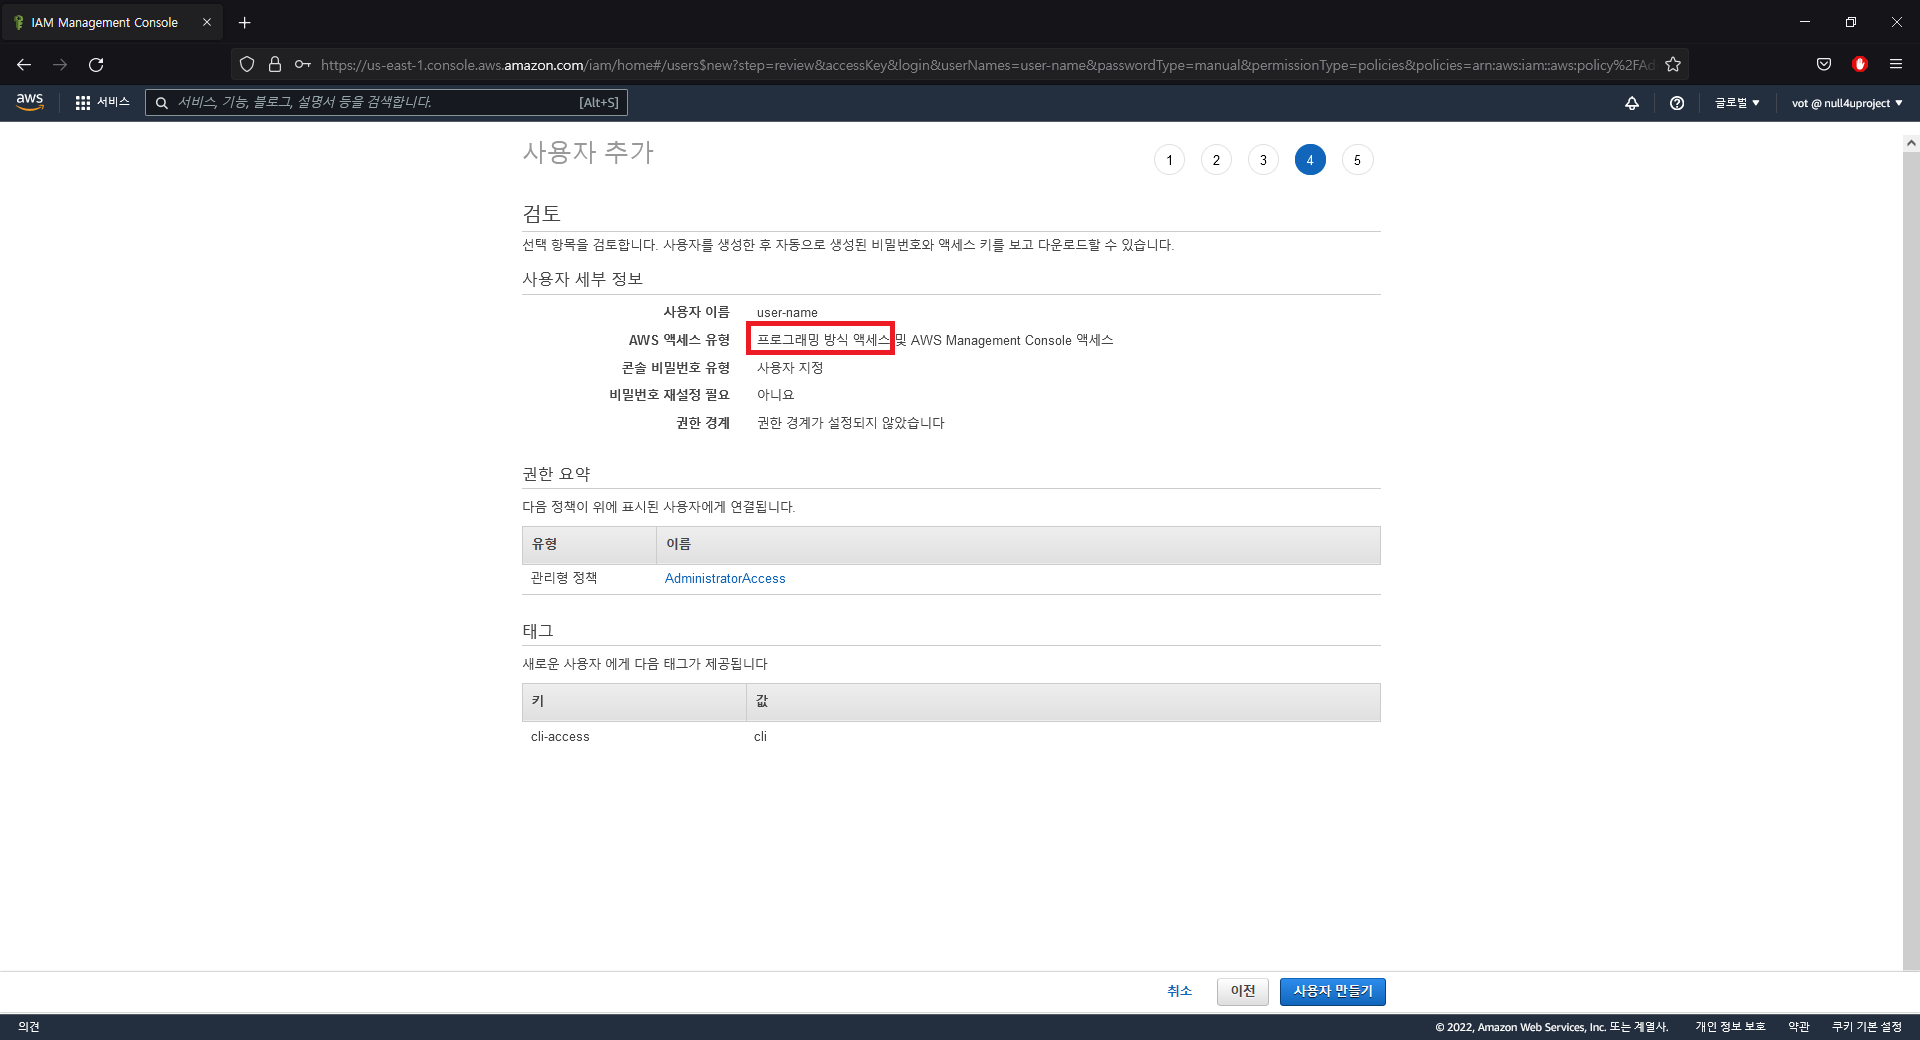Click the red extension icon in toolbar
The width and height of the screenshot is (1920, 1040).
pyautogui.click(x=1860, y=65)
